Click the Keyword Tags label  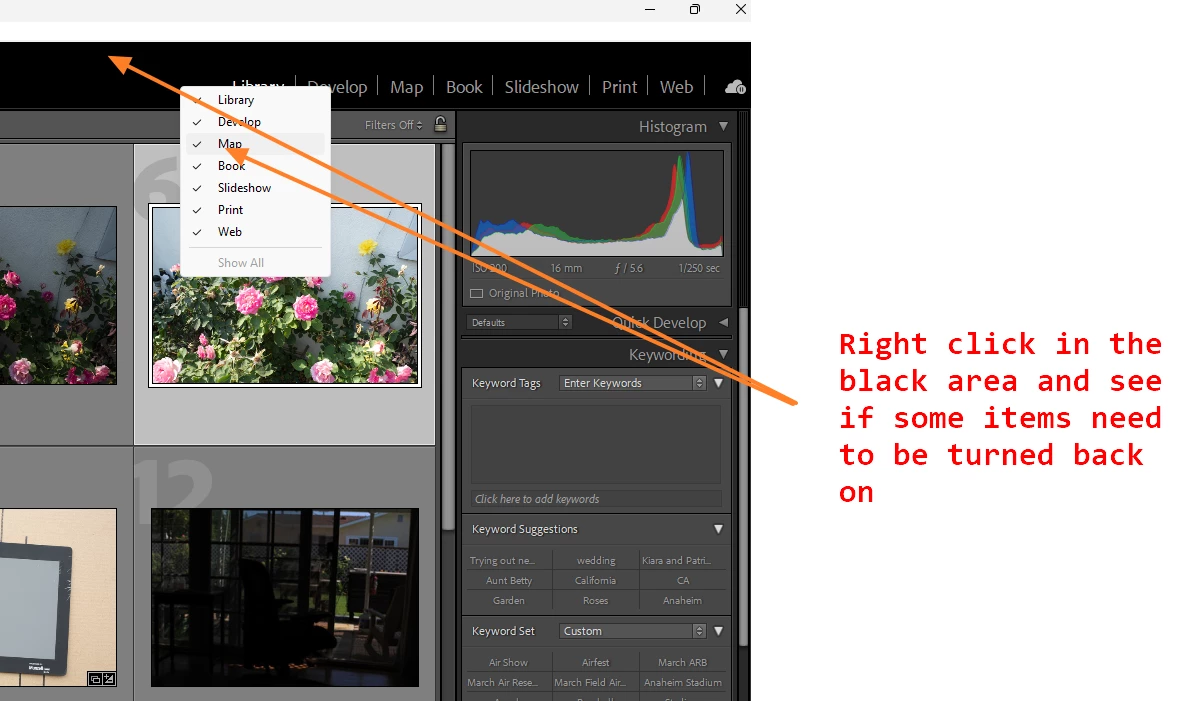point(506,383)
